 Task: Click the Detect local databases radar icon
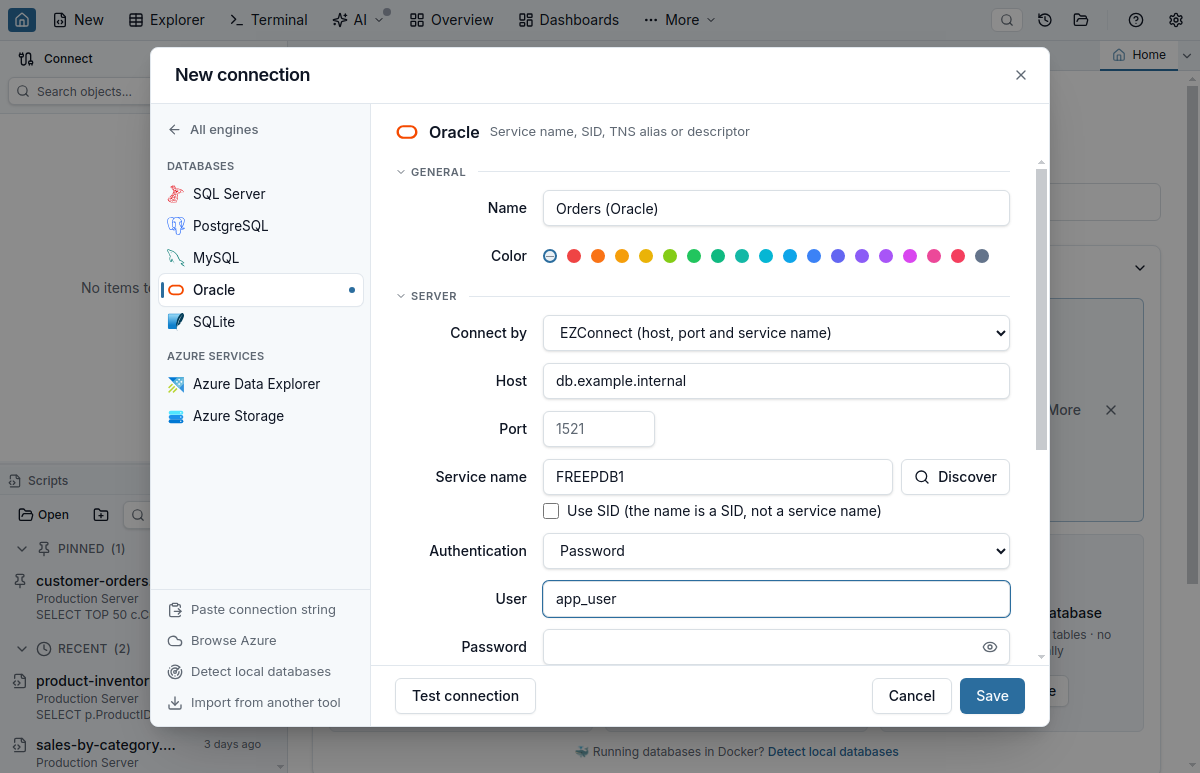[x=175, y=672]
